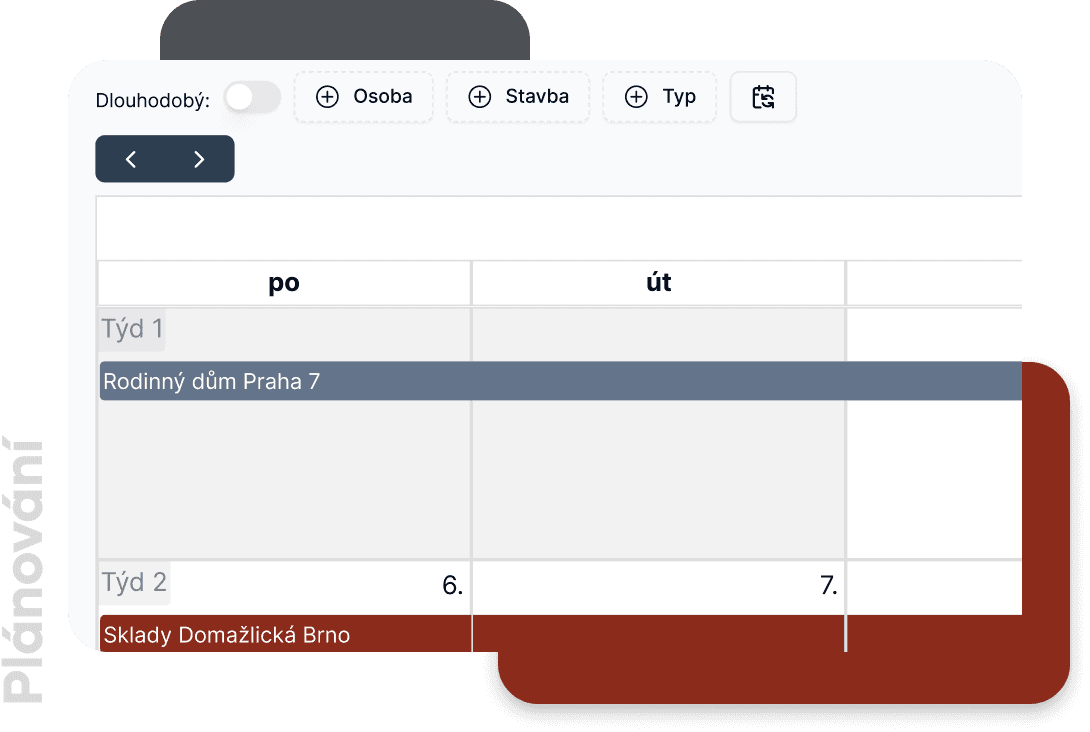The height and width of the screenshot is (732, 1090).
Task: Select the 'út' day column header
Action: (x=658, y=283)
